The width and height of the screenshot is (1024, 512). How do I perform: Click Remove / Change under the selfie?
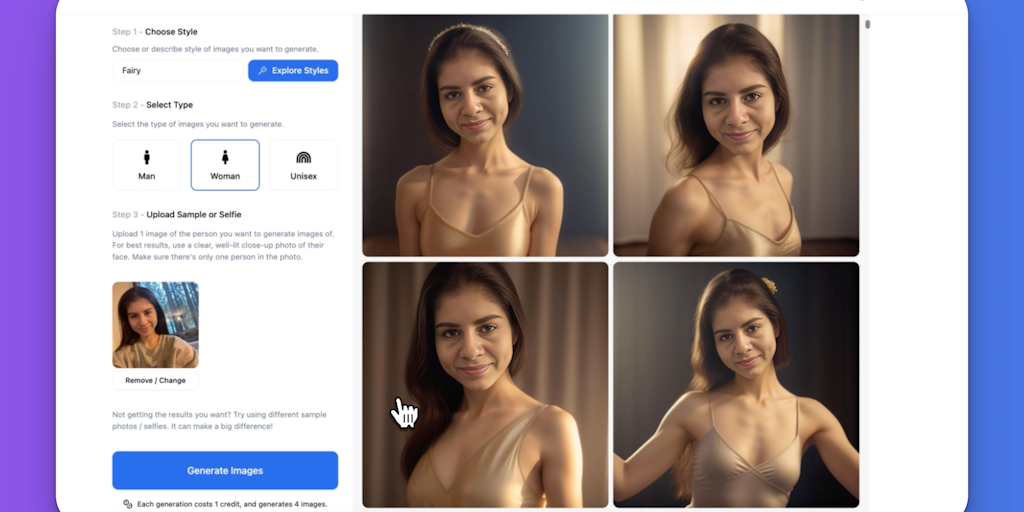[x=155, y=380]
